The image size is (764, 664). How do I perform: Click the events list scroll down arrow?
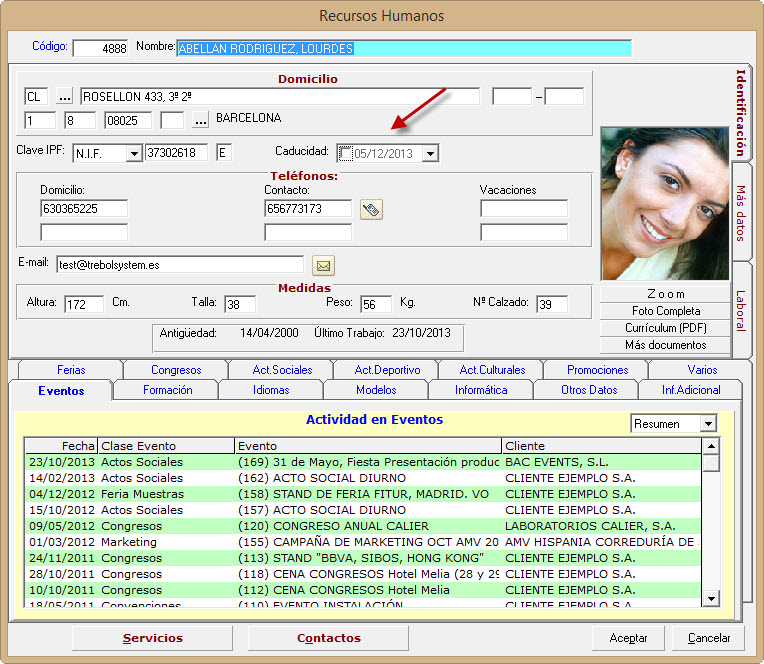[711, 598]
